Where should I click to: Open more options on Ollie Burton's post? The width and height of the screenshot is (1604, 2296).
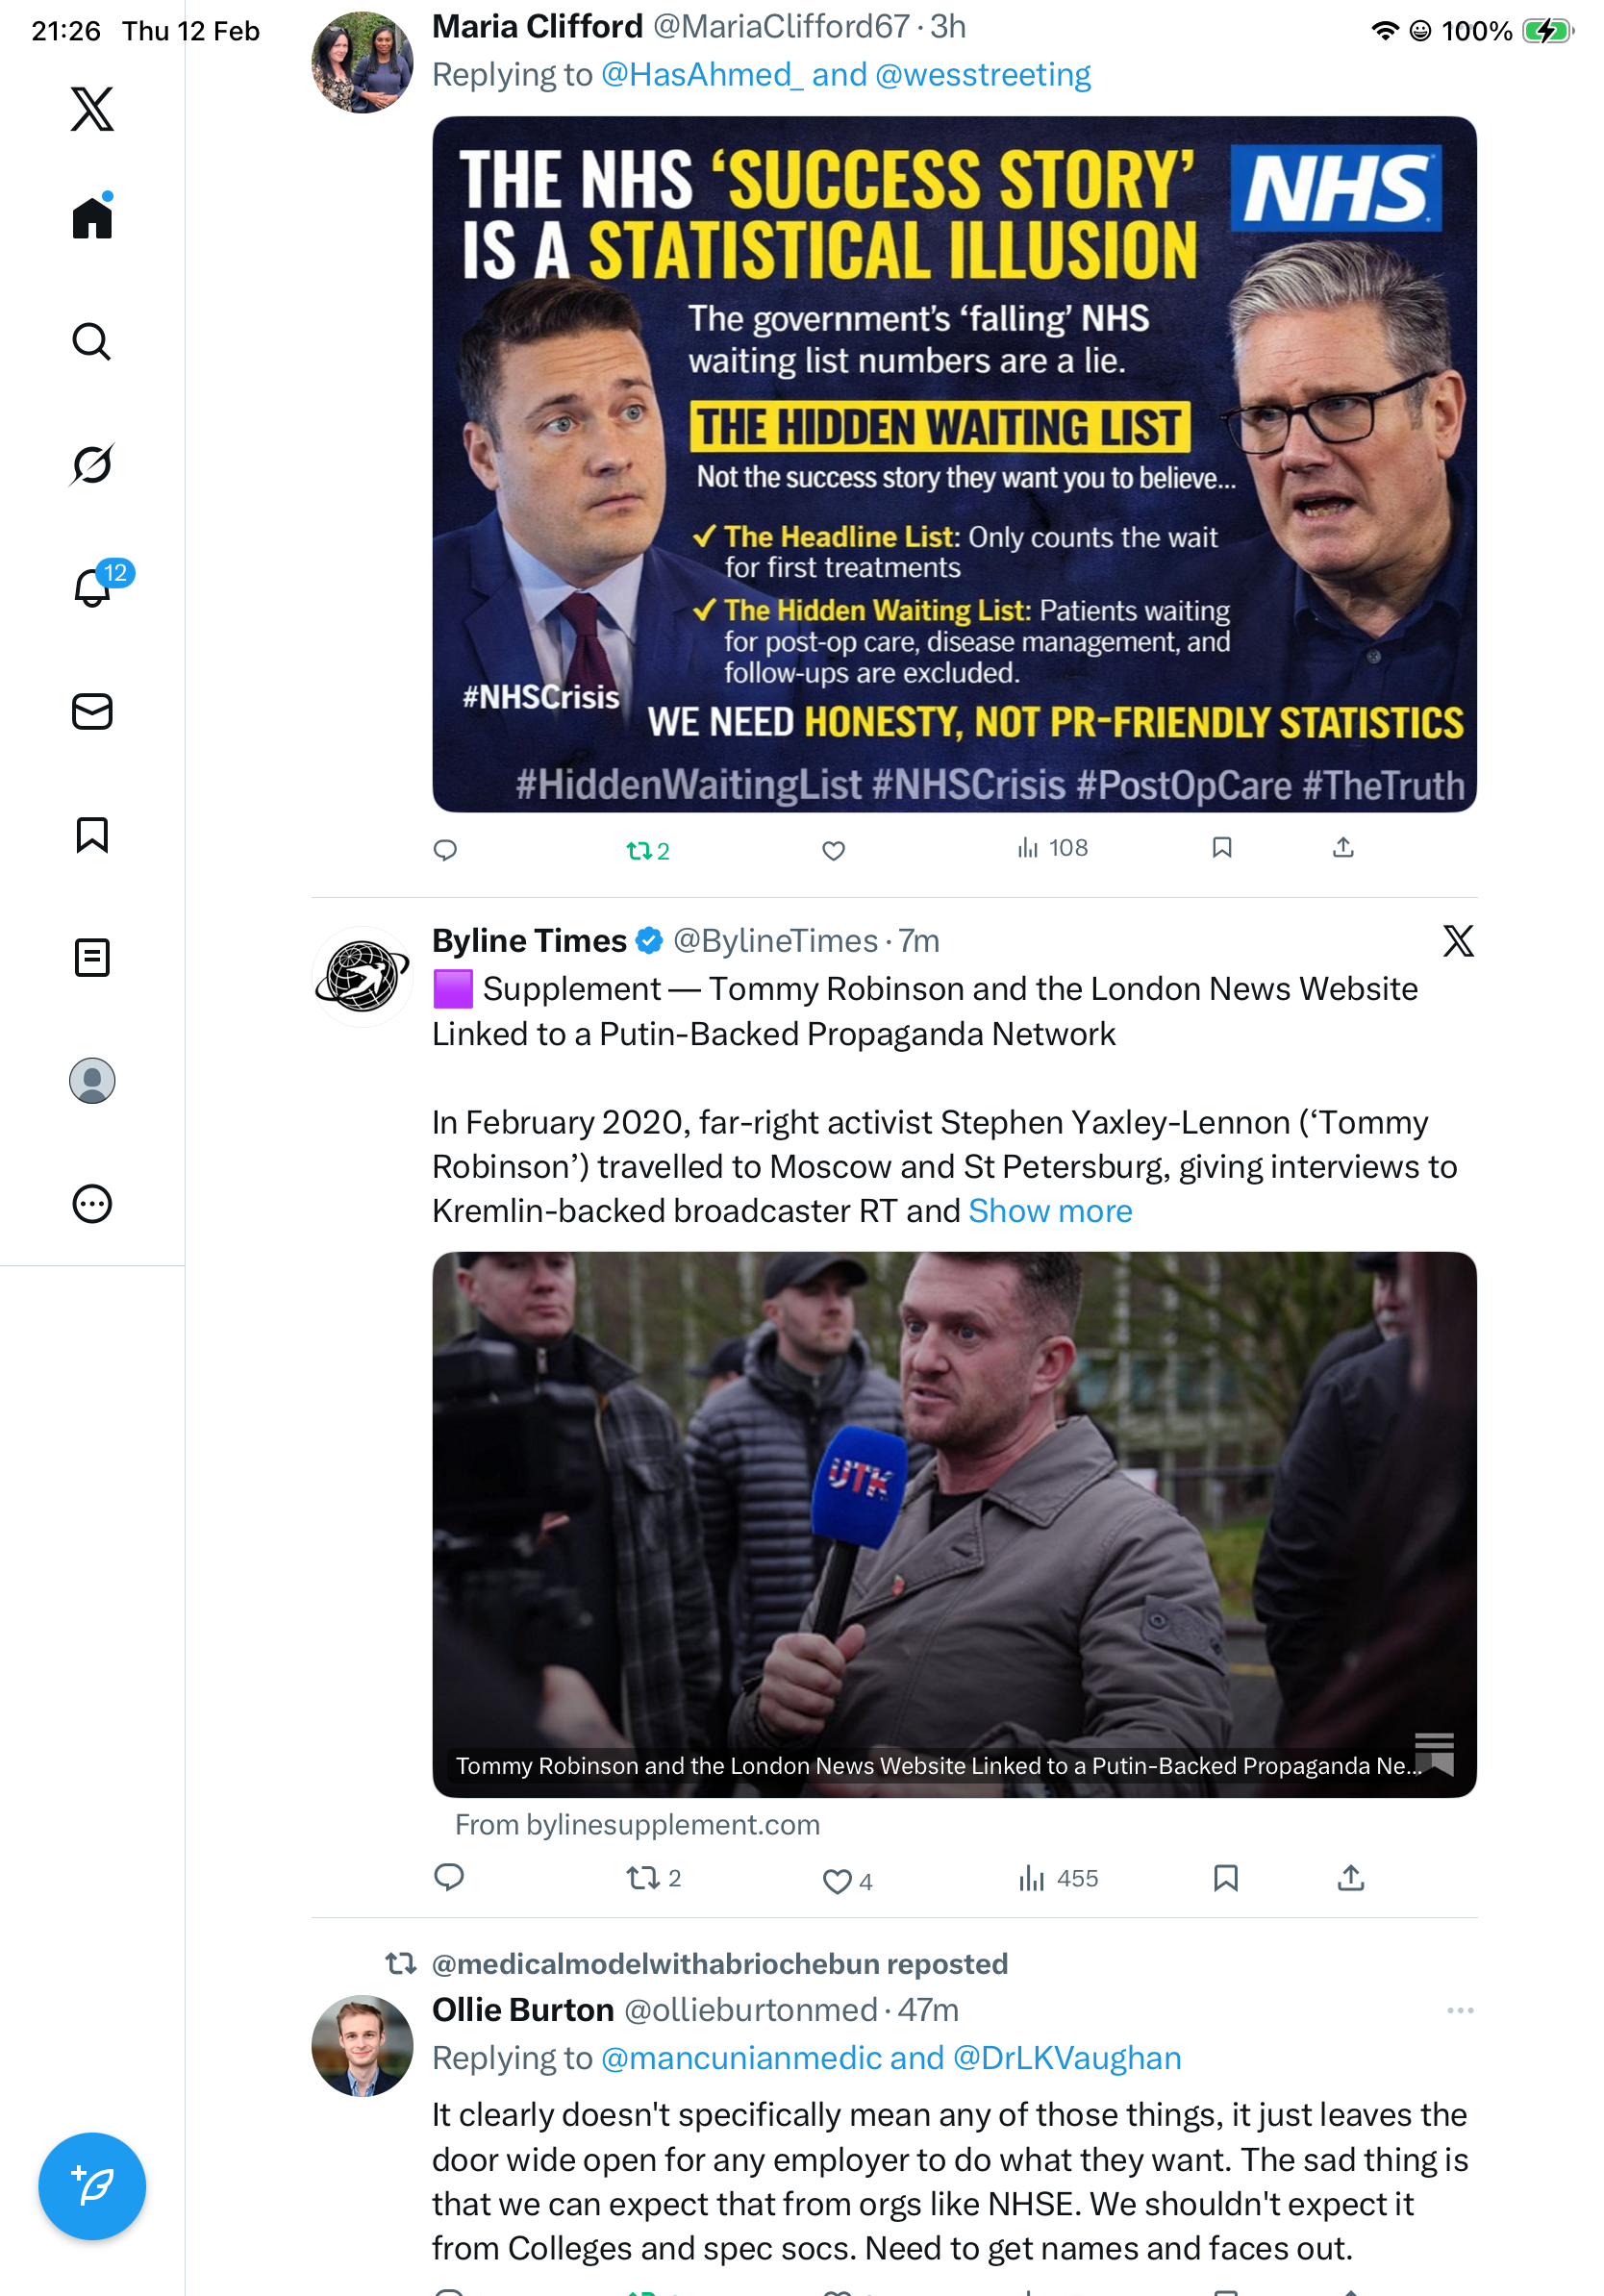point(1460,2010)
